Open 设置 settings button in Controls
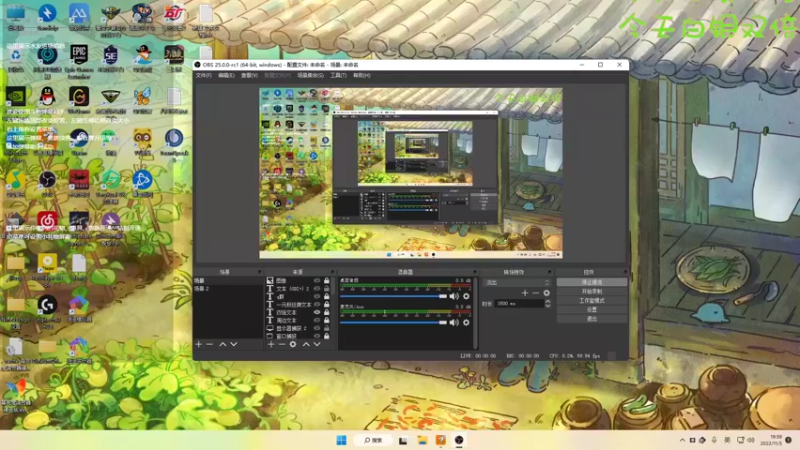Viewport: 800px width, 450px height. (x=592, y=310)
